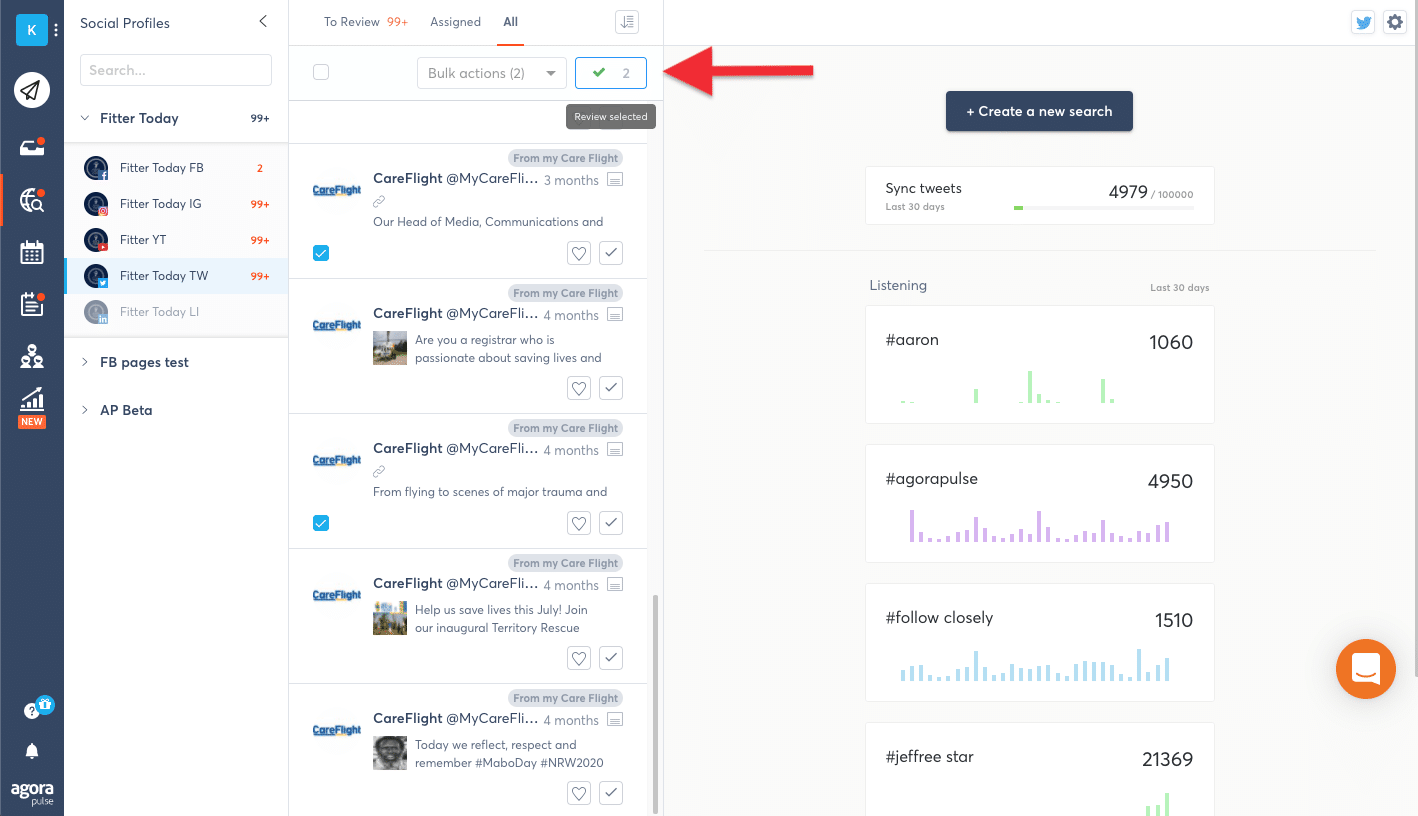Image resolution: width=1418 pixels, height=816 pixels.
Task: Uncheck the 'From flying to scenes' tweet checkbox
Action: click(x=321, y=523)
